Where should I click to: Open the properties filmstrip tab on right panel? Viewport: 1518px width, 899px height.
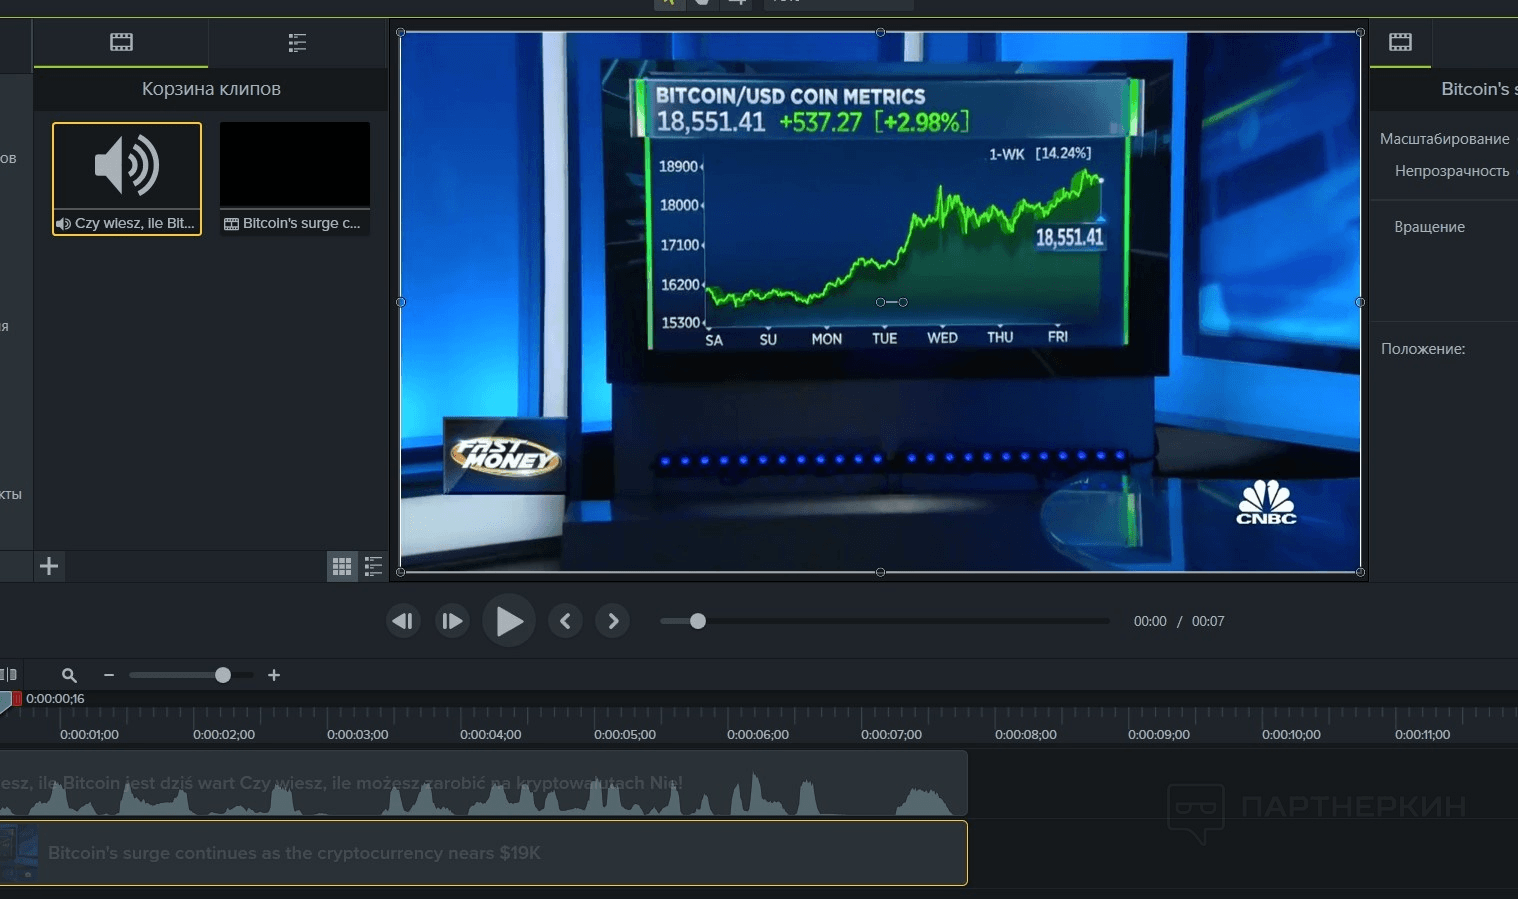pos(1400,42)
